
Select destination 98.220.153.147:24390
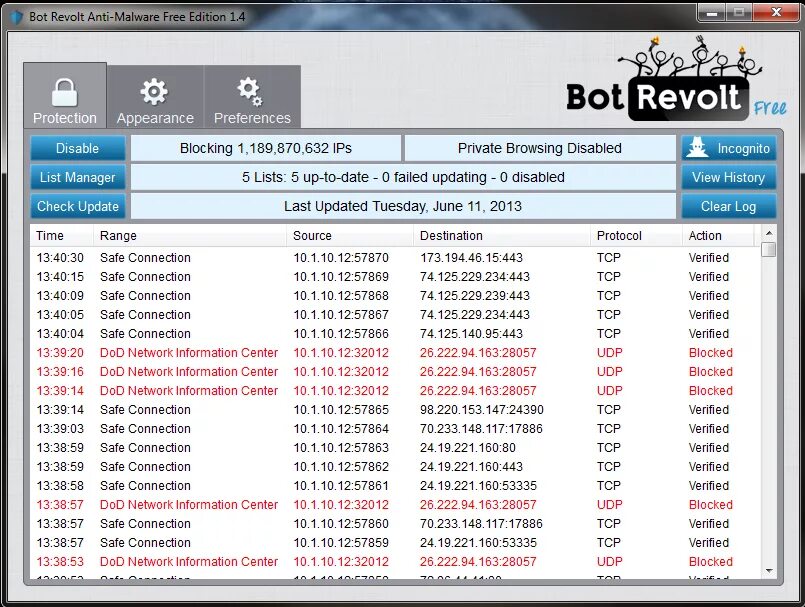click(482, 410)
